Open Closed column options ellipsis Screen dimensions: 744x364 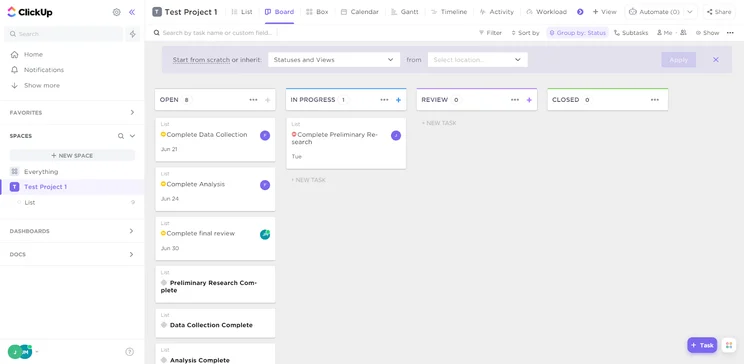click(655, 100)
